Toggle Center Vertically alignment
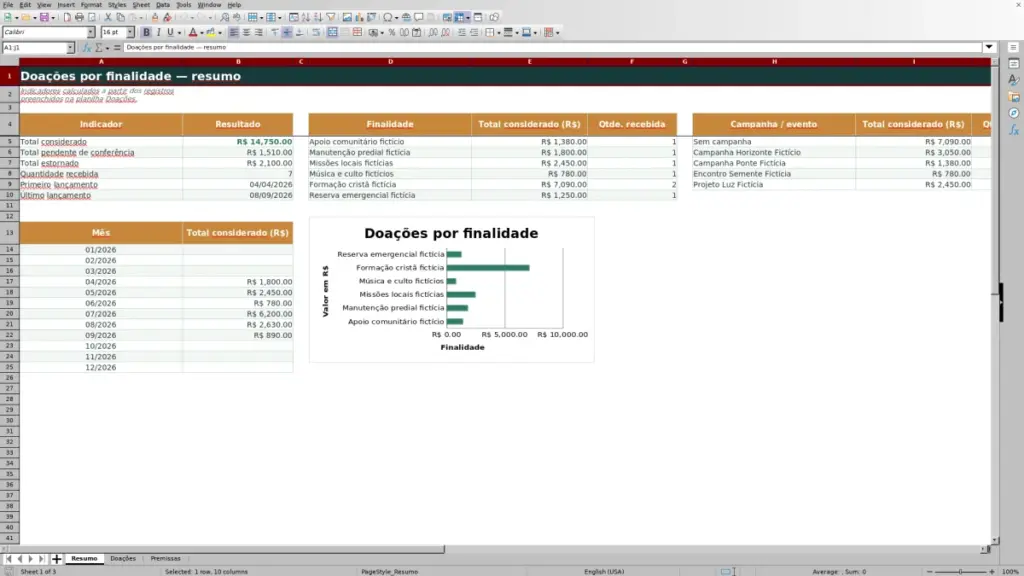The image size is (1024, 576). pyautogui.click(x=287, y=32)
